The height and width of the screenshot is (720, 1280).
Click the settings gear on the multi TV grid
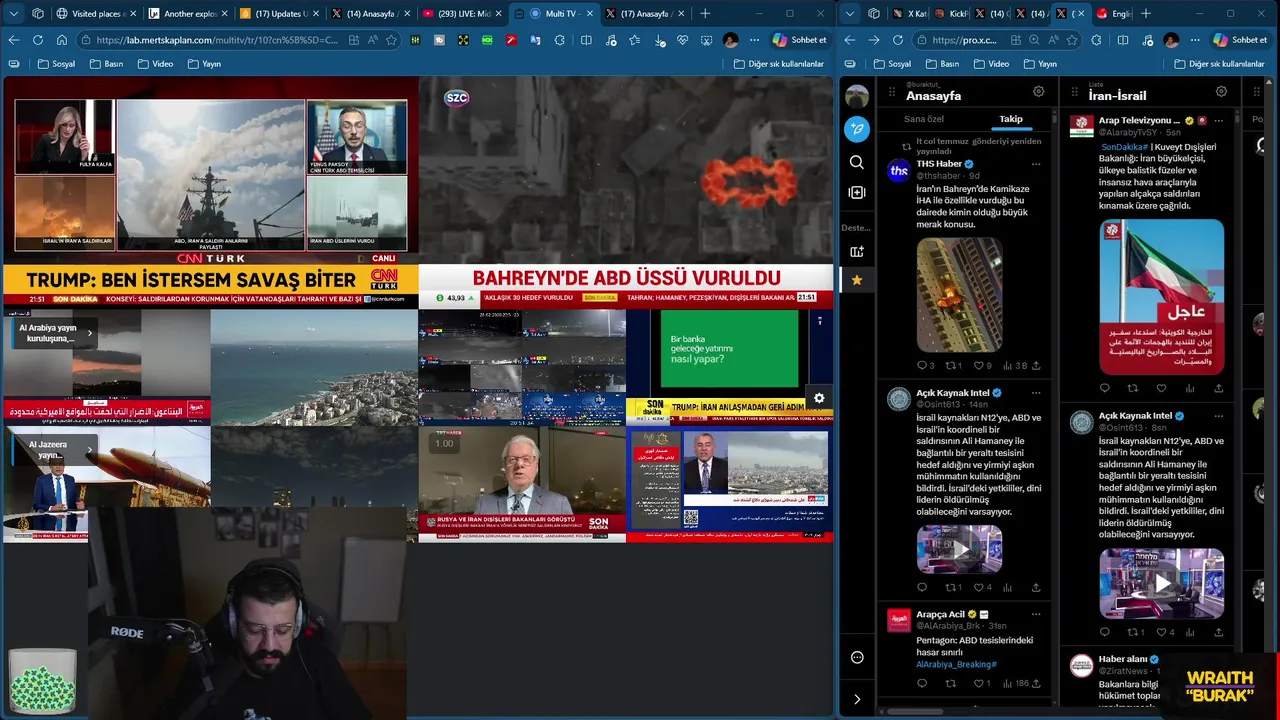click(819, 398)
